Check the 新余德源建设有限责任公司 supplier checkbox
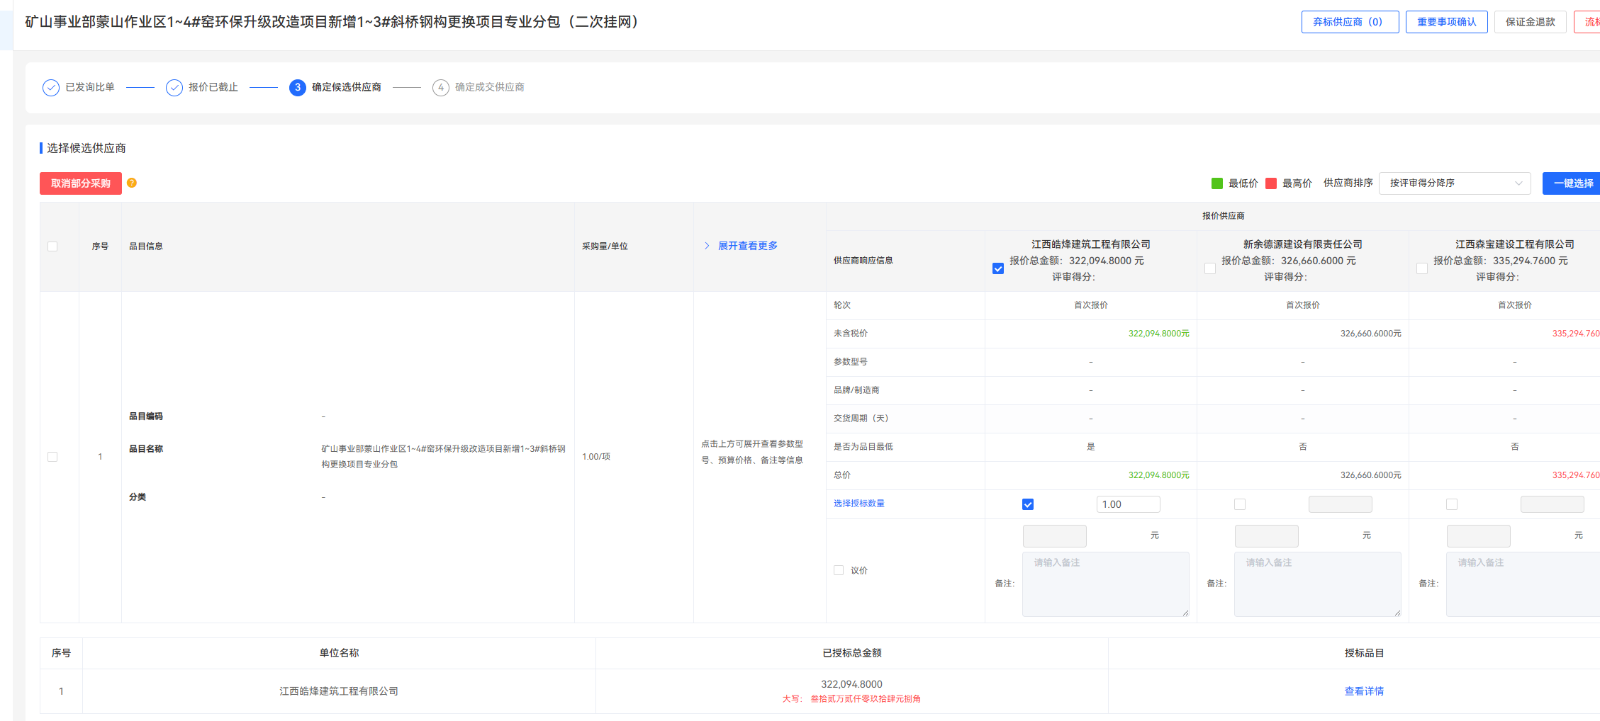 [1210, 268]
